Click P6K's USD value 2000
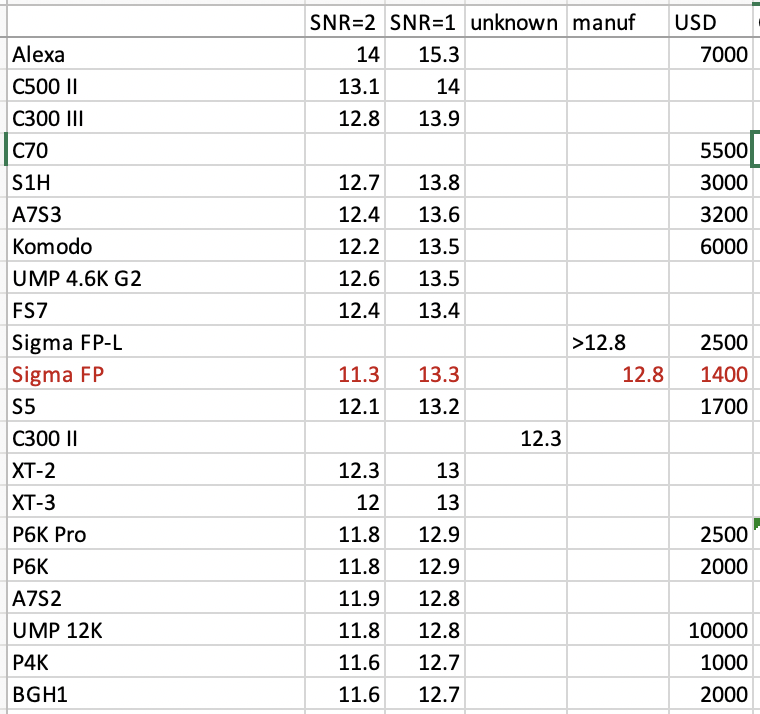This screenshot has width=760, height=714. pyautogui.click(x=710, y=565)
